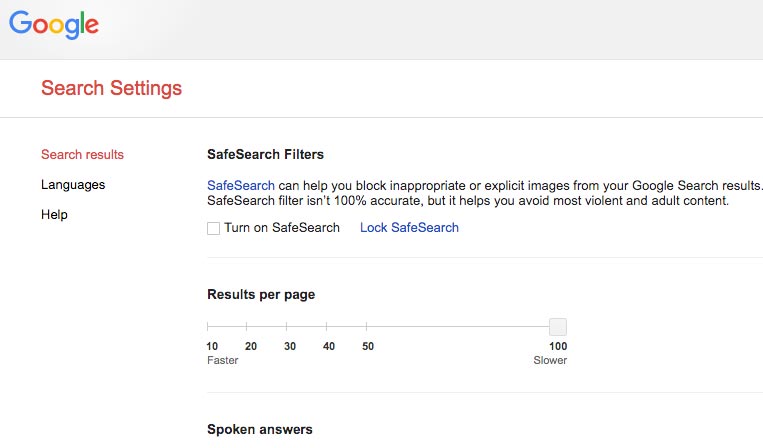Click the 'Faster' label under slider
Image resolution: width=763 pixels, height=448 pixels.
coord(222,360)
